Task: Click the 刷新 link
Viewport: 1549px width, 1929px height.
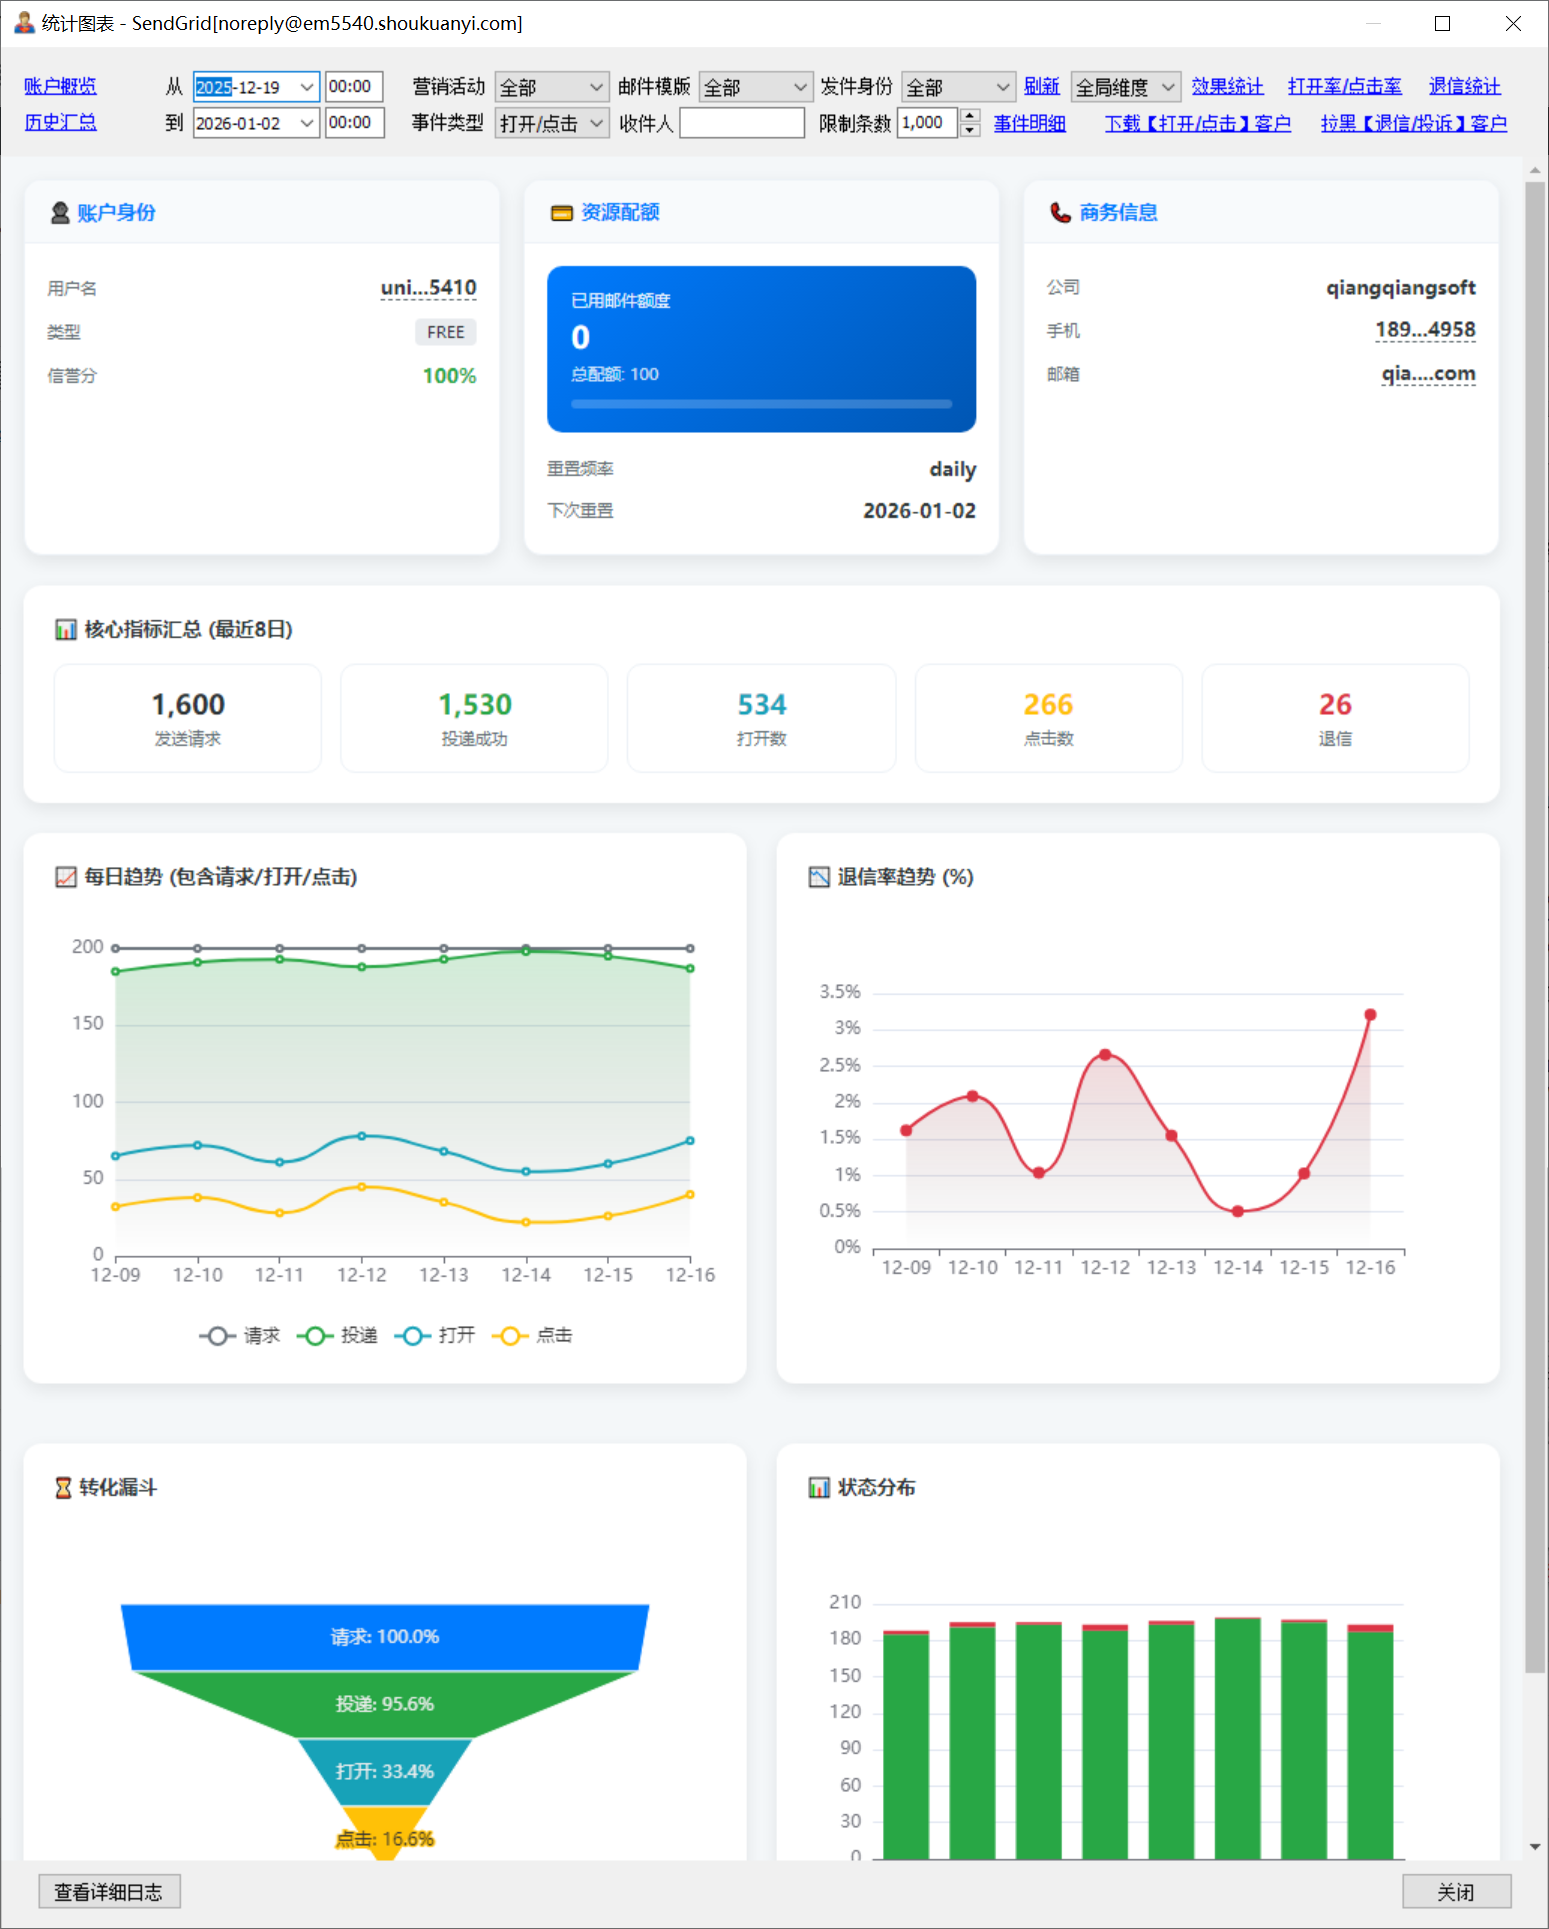Action: click(1041, 86)
